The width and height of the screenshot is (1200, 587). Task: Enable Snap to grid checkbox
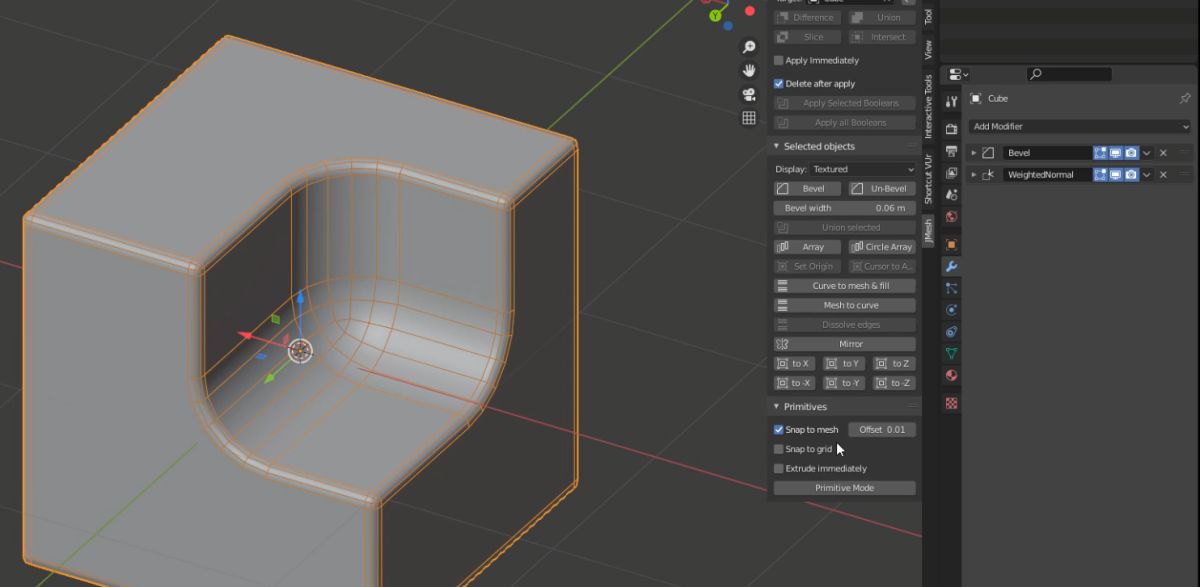tap(779, 449)
